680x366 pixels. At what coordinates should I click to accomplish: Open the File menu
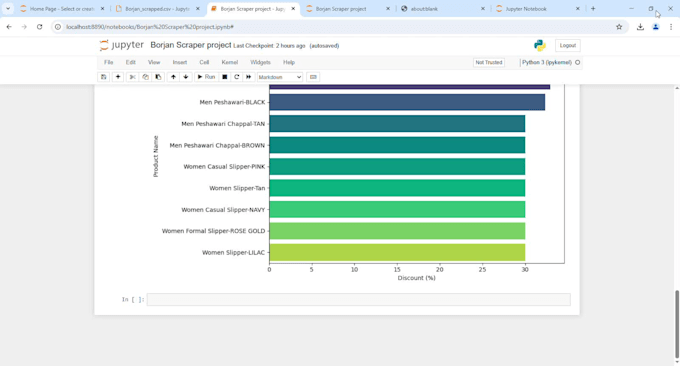tap(108, 62)
